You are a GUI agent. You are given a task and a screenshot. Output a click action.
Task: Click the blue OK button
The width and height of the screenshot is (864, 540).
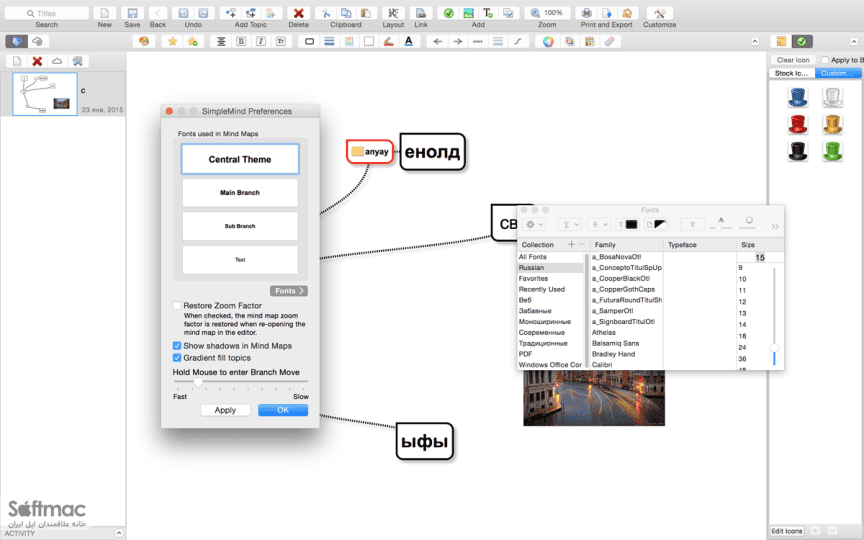click(283, 410)
